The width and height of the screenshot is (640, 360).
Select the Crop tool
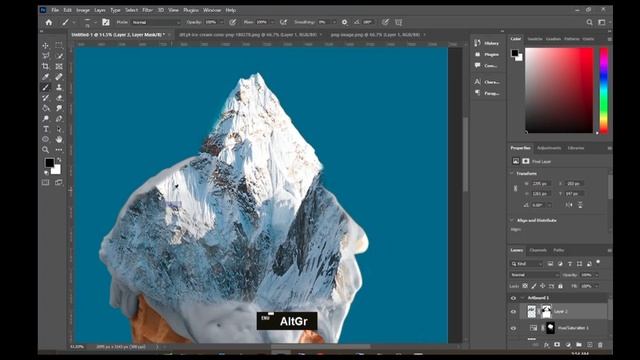[45, 66]
